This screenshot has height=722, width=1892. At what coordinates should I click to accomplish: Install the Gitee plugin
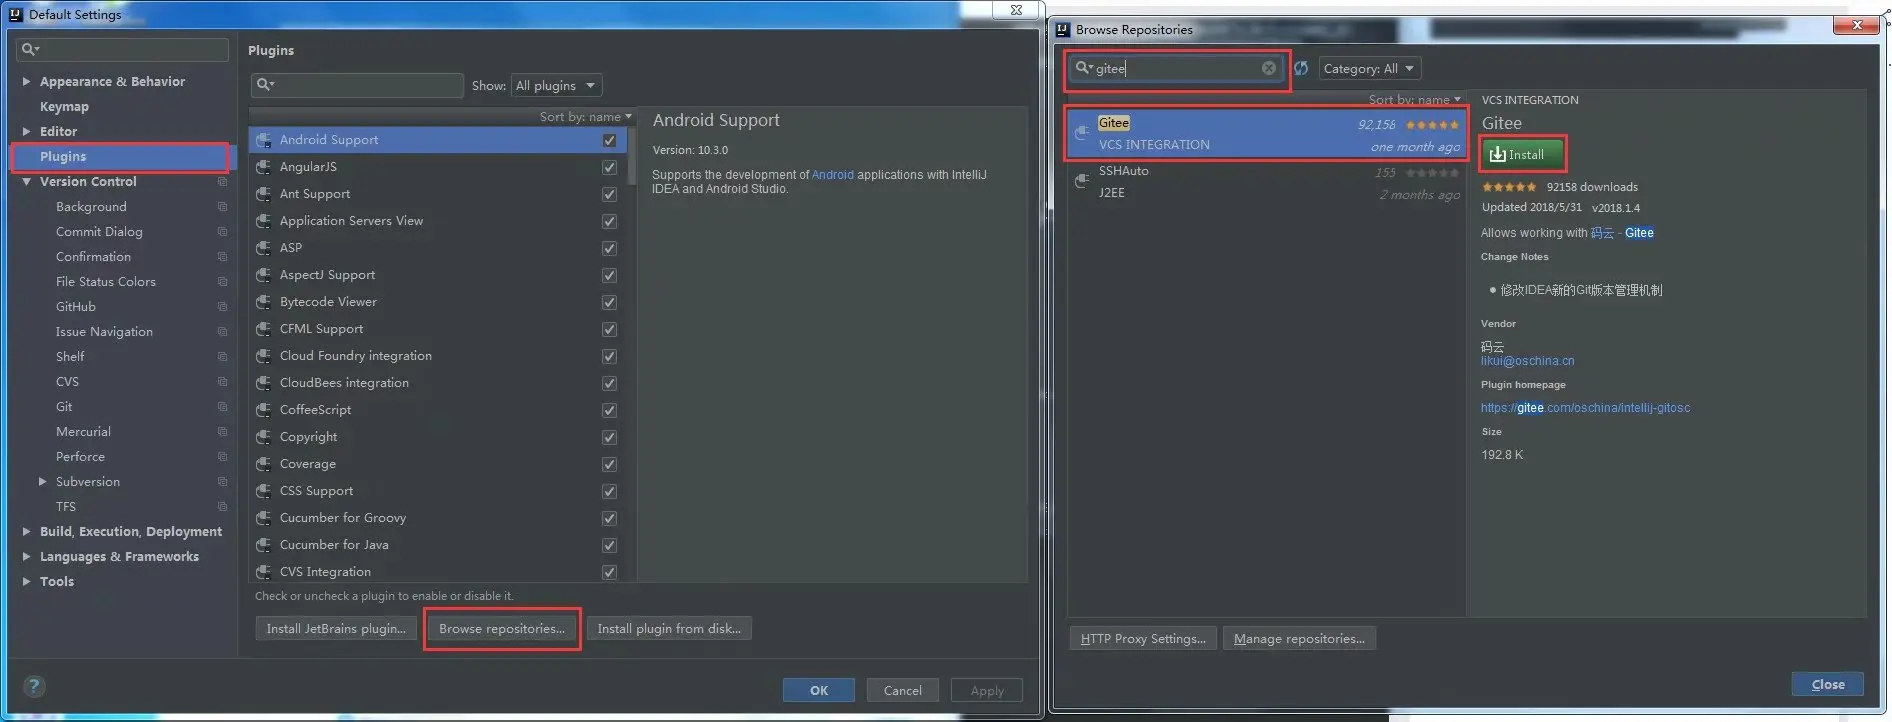(1522, 155)
